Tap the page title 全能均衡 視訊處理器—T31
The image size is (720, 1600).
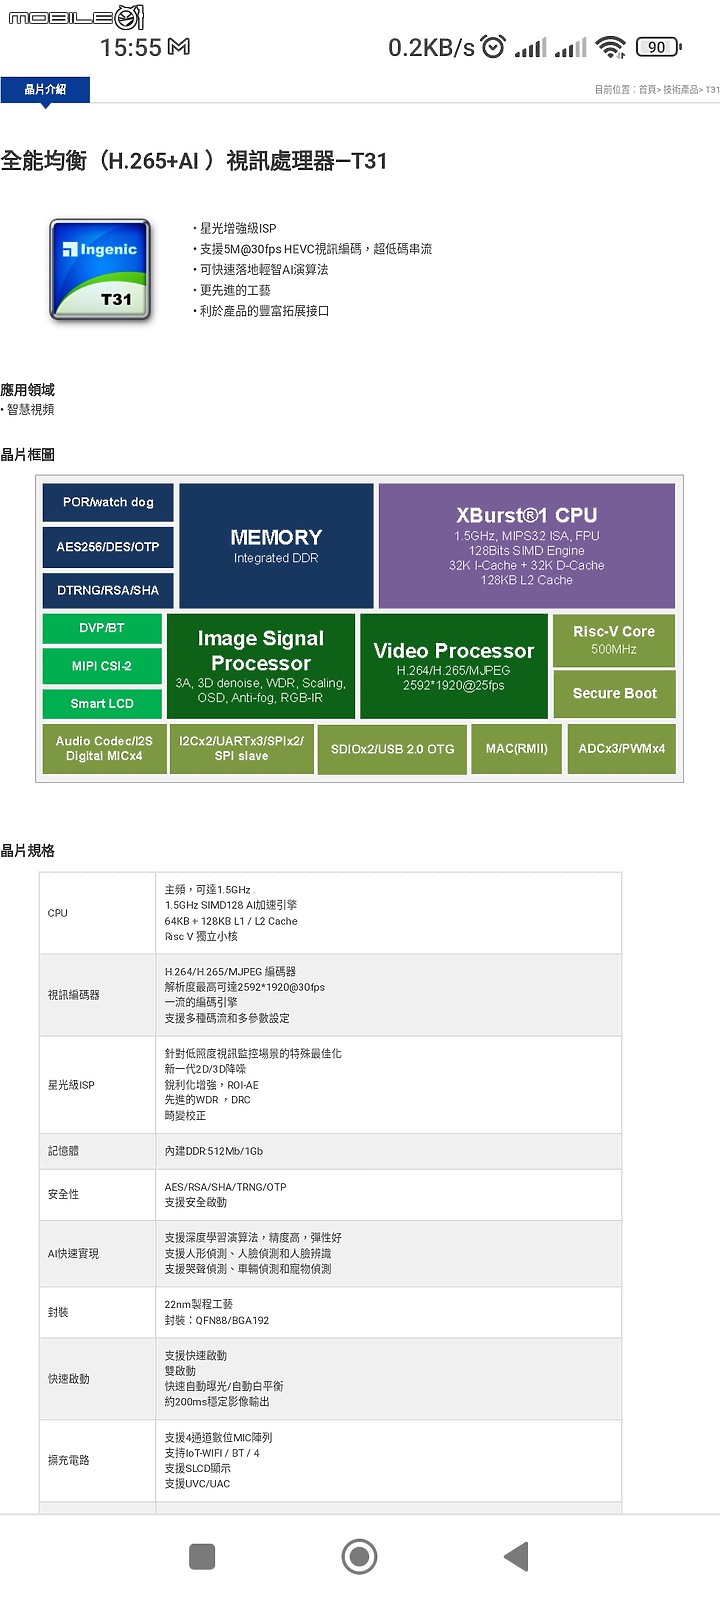[194, 161]
